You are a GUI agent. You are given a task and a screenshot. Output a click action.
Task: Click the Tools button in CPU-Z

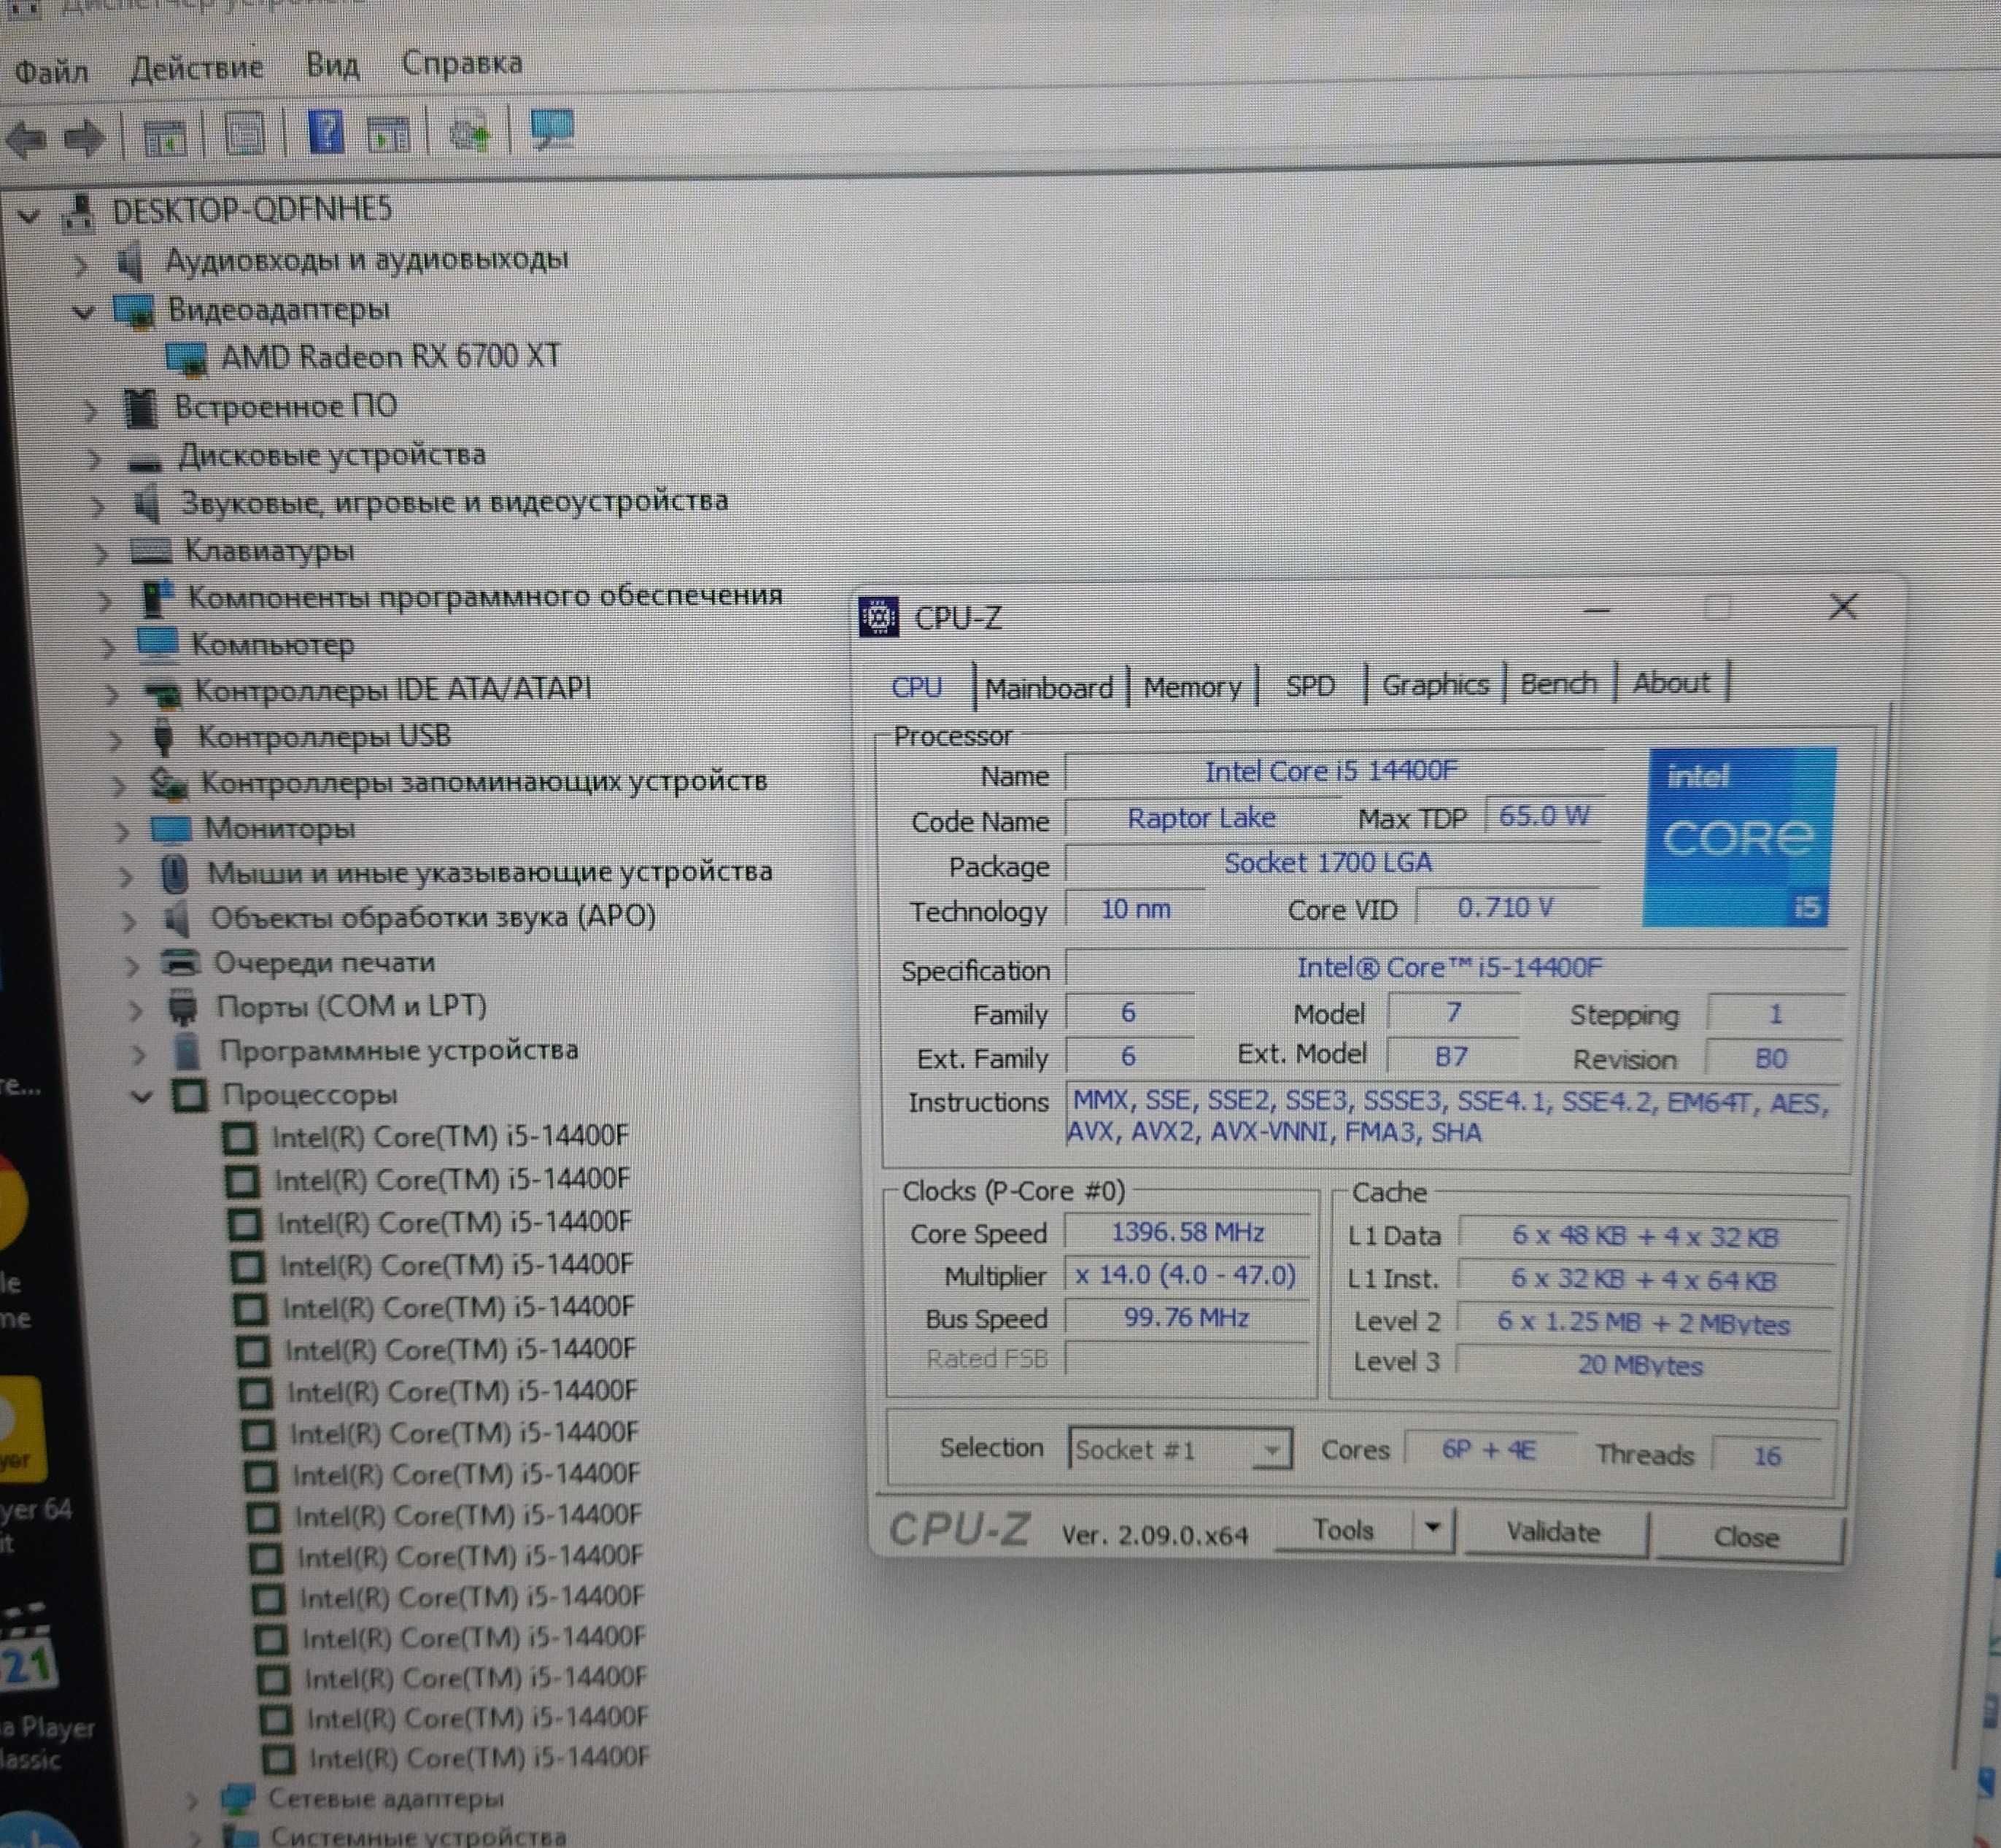coord(1344,1530)
